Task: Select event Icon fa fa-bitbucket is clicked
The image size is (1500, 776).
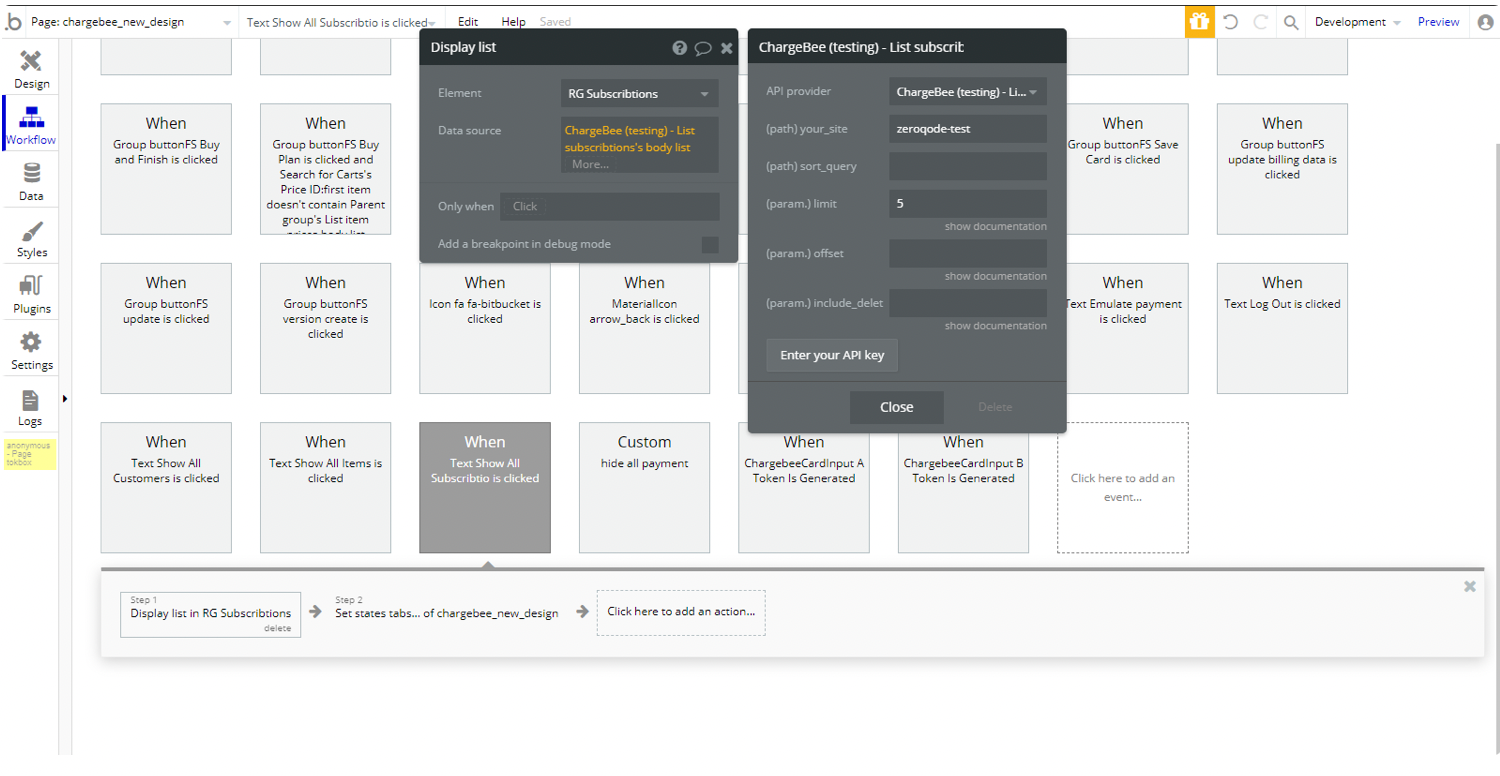Action: [485, 328]
